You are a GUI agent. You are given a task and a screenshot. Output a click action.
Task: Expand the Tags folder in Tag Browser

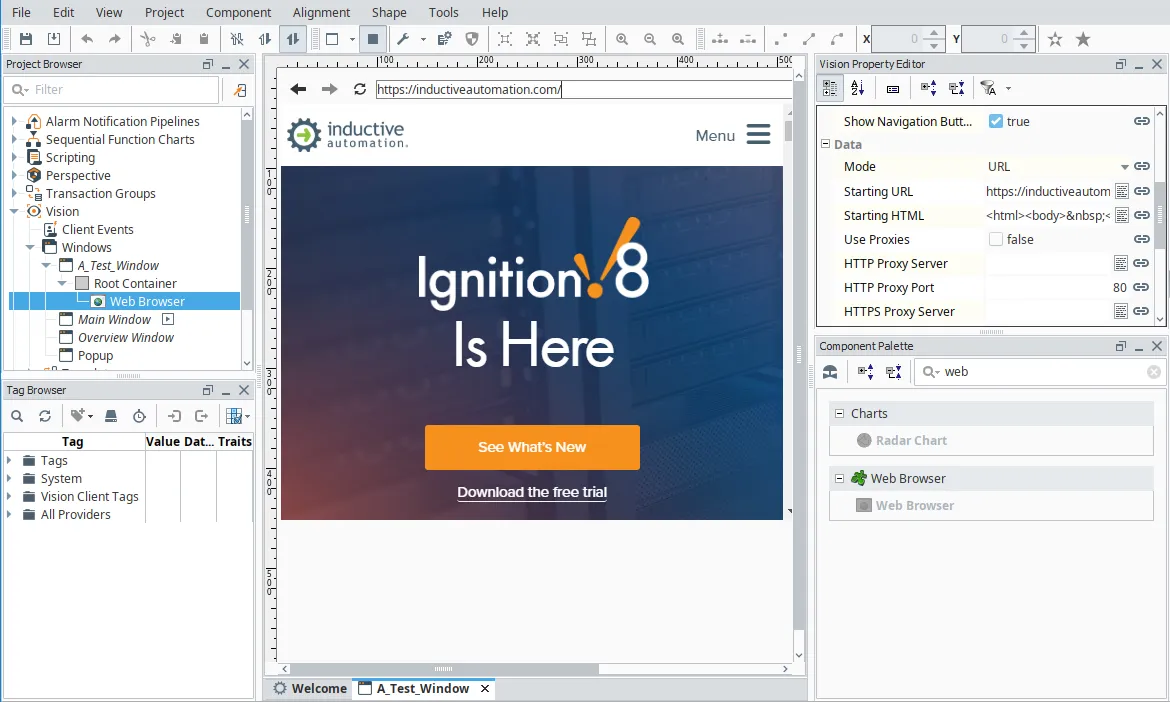[x=9, y=460]
